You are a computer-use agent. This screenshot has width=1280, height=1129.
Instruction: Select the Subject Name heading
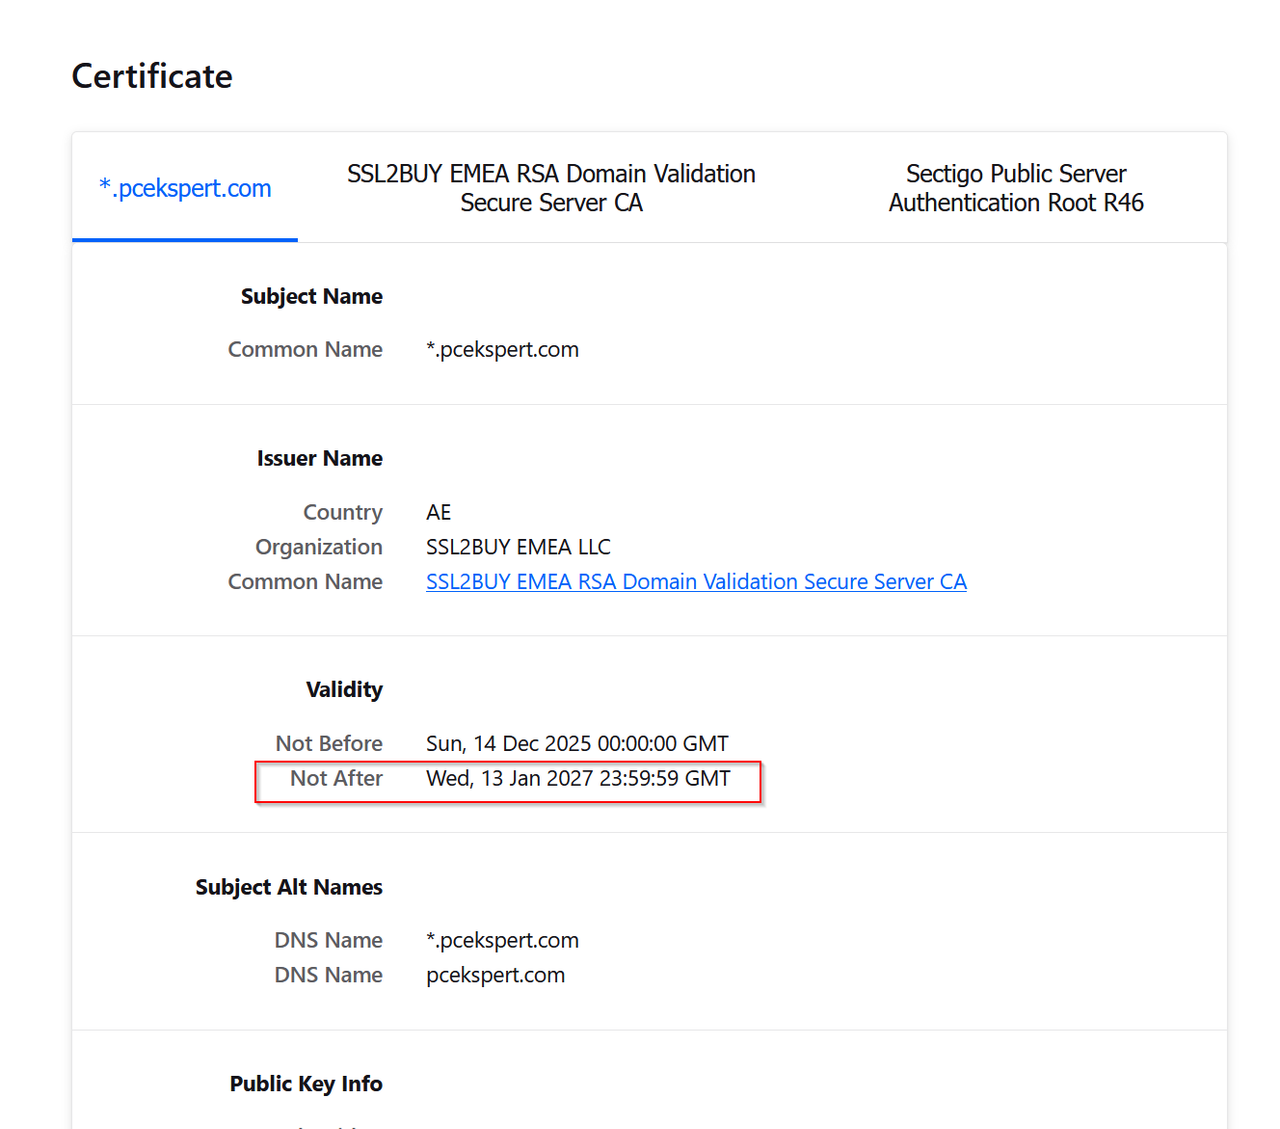312,296
